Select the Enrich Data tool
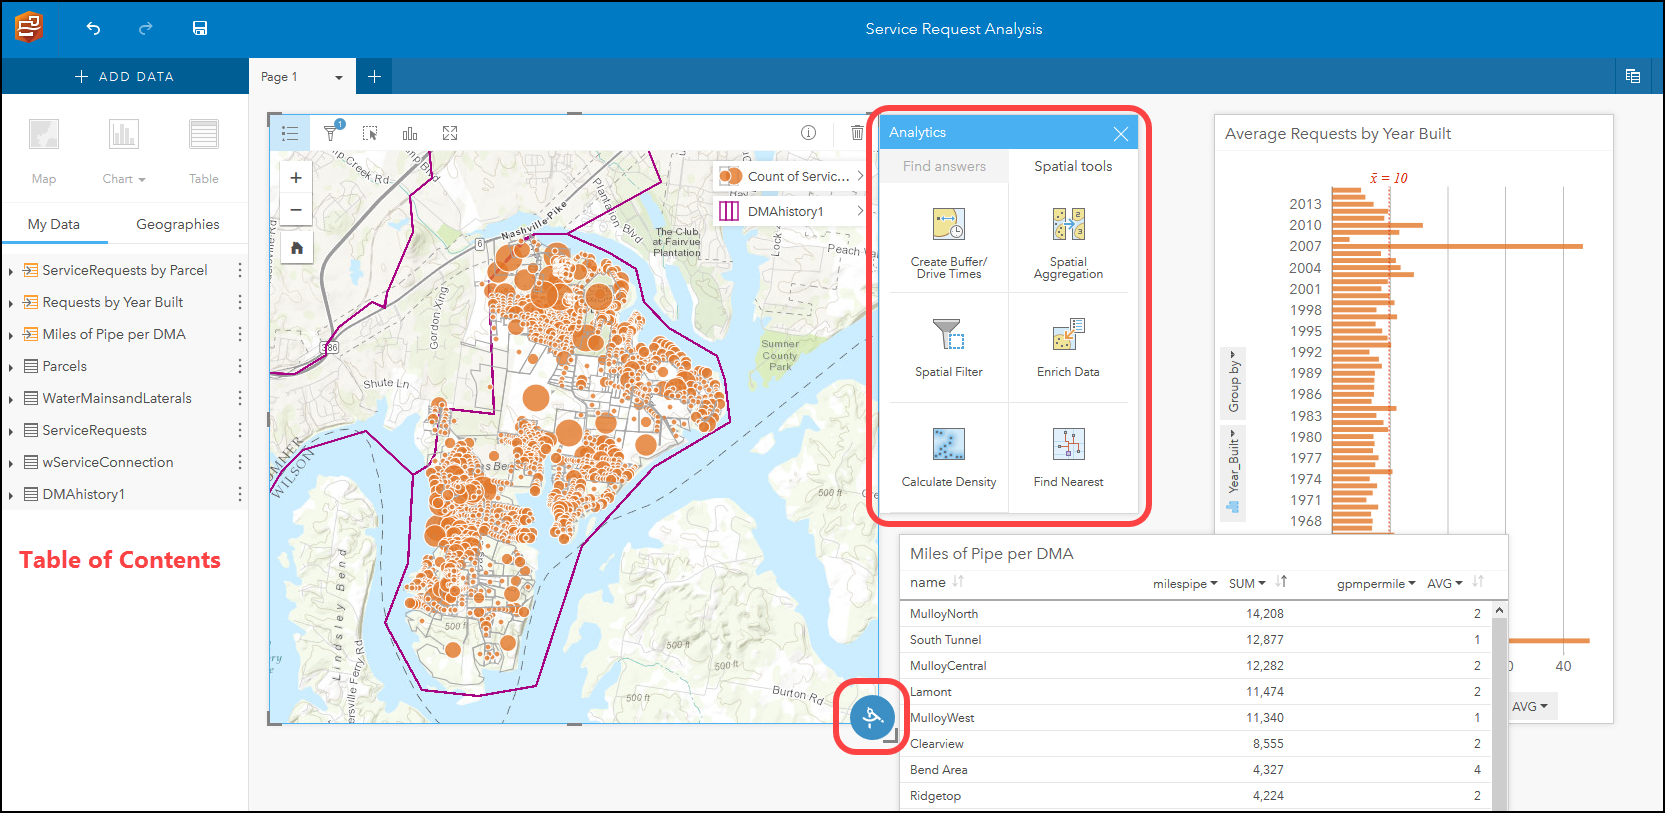Viewport: 1665px width, 813px height. click(x=1068, y=347)
